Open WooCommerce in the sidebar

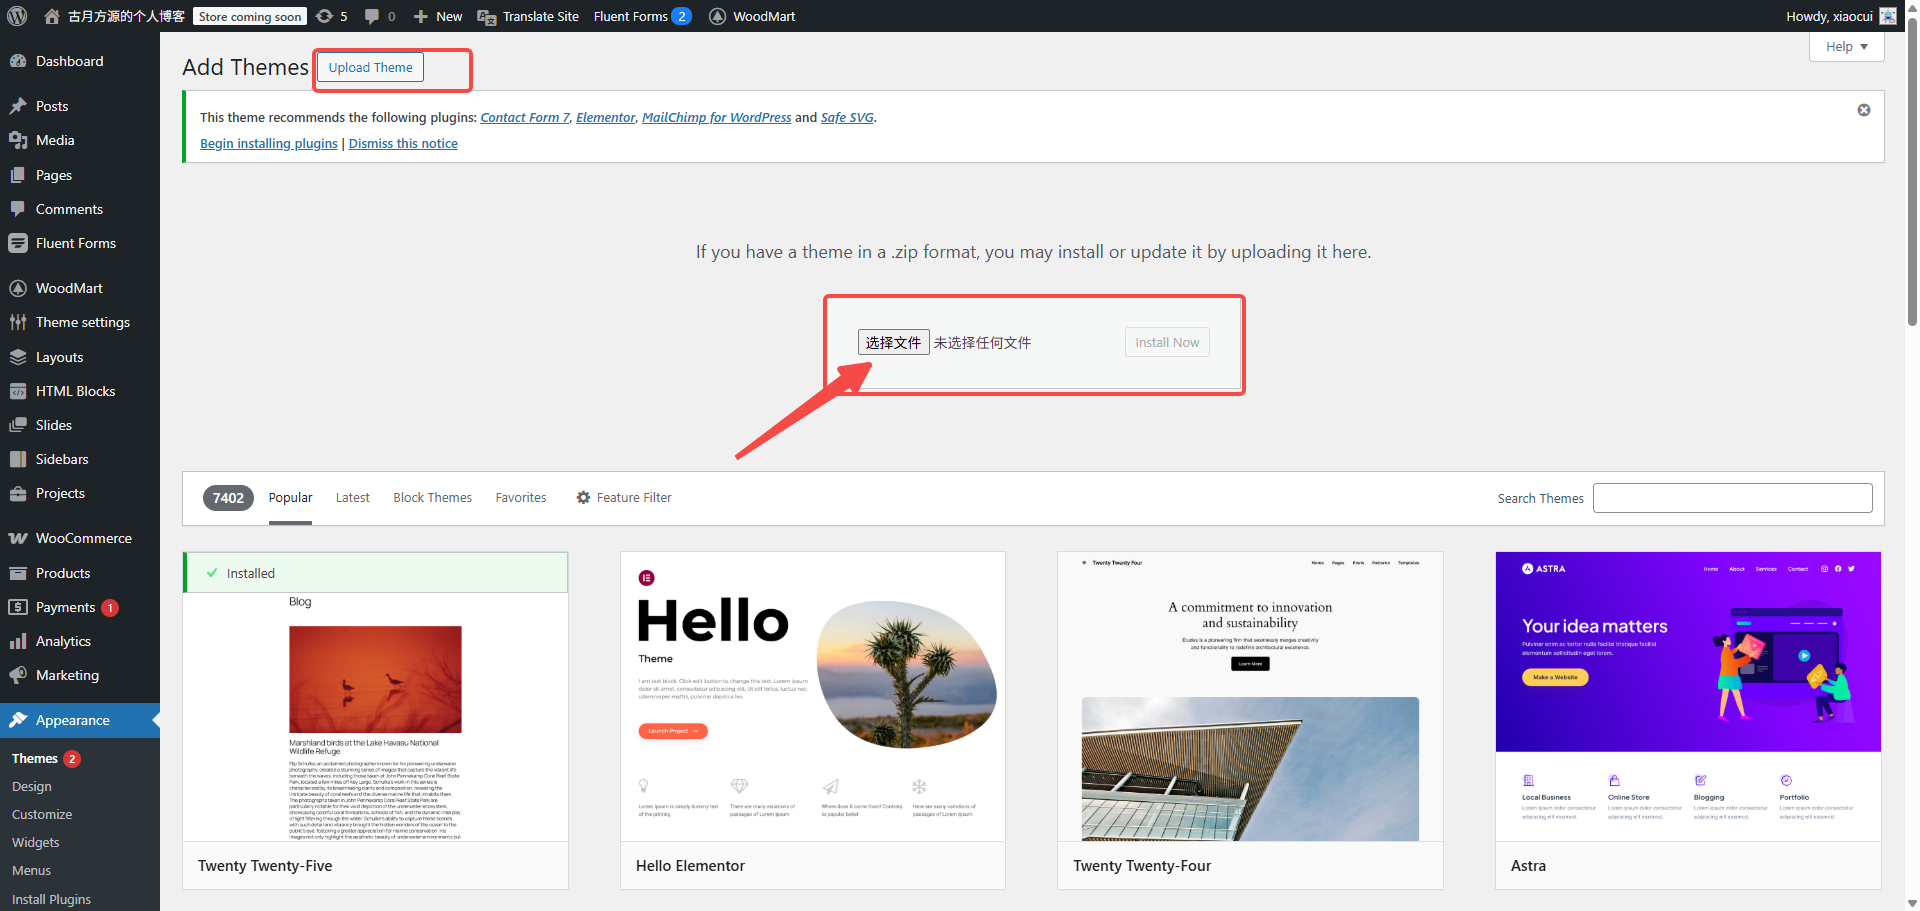click(83, 538)
